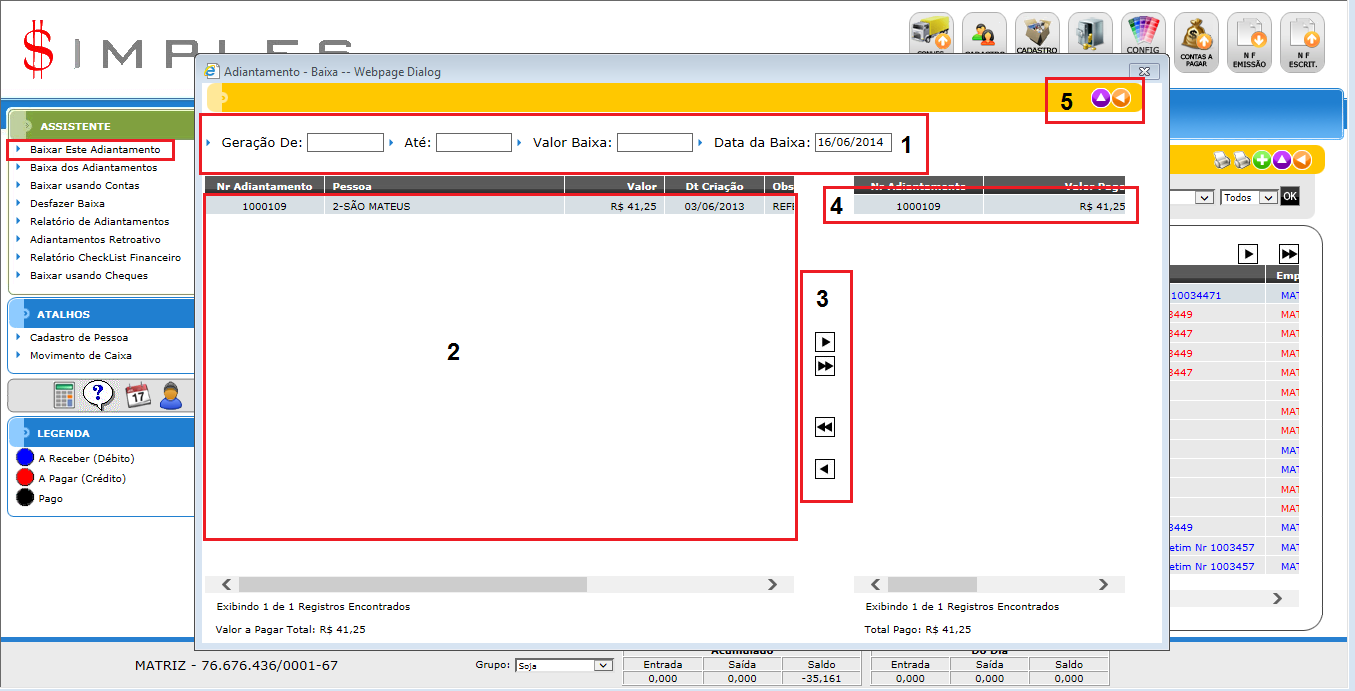Open the calendar icon showing 17
Image resolution: width=1355 pixels, height=691 pixels.
point(137,395)
